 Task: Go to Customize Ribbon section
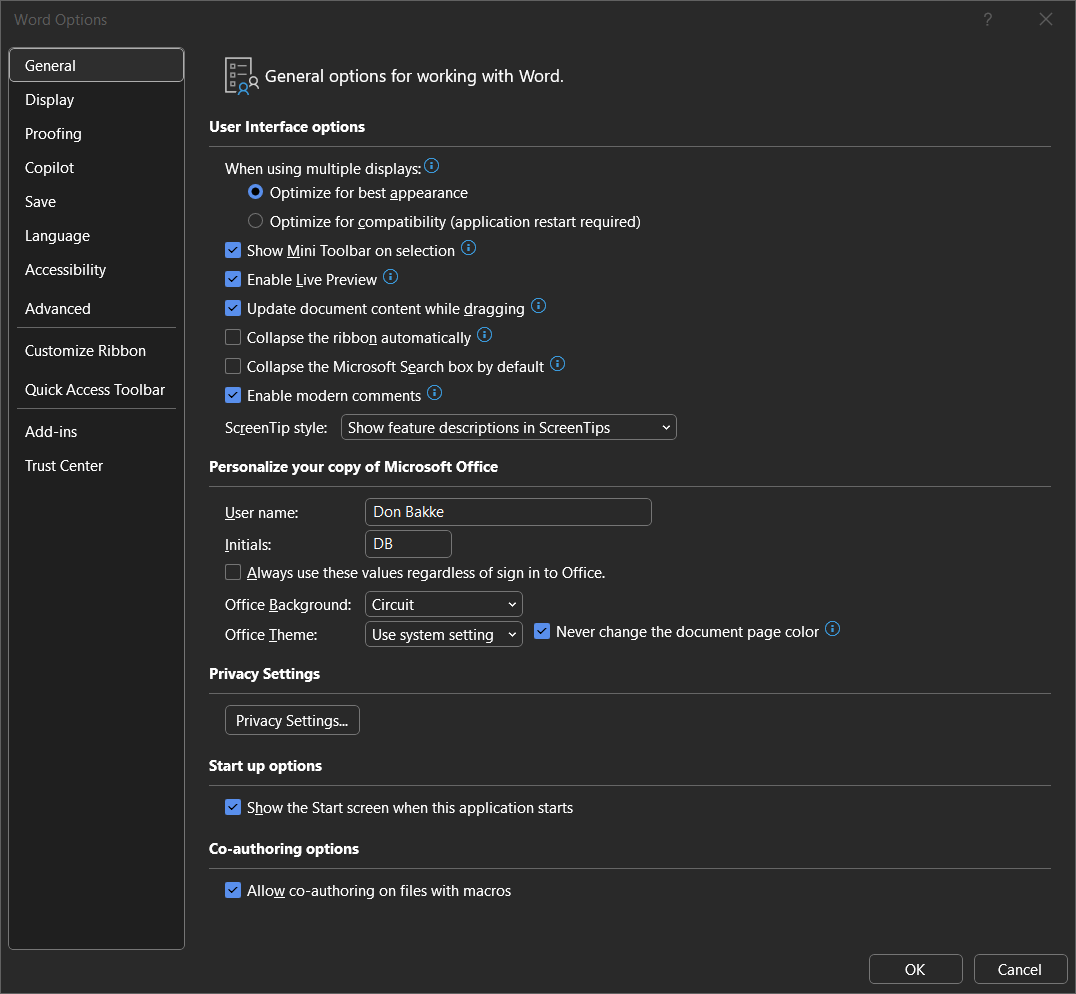tap(85, 351)
